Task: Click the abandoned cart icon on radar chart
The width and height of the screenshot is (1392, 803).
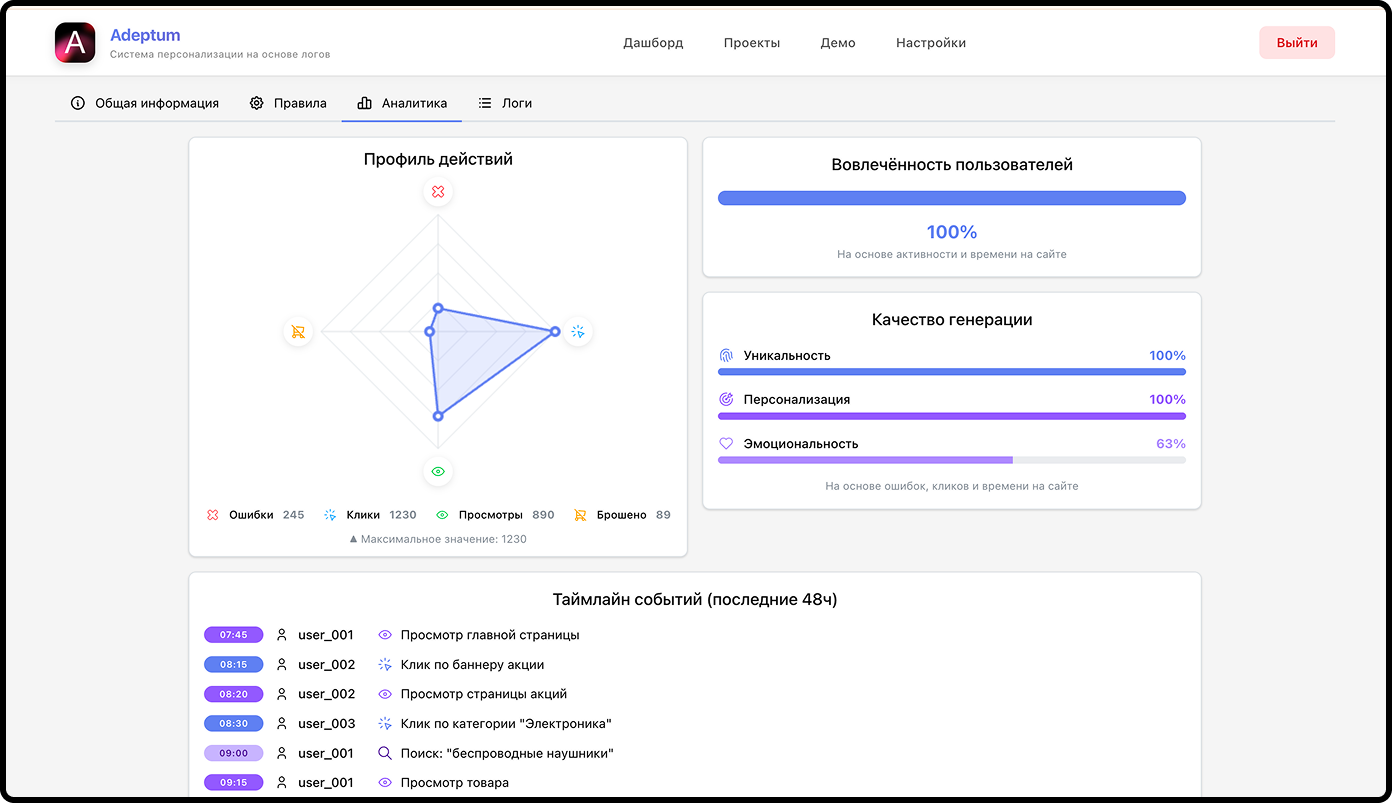Action: tap(298, 332)
